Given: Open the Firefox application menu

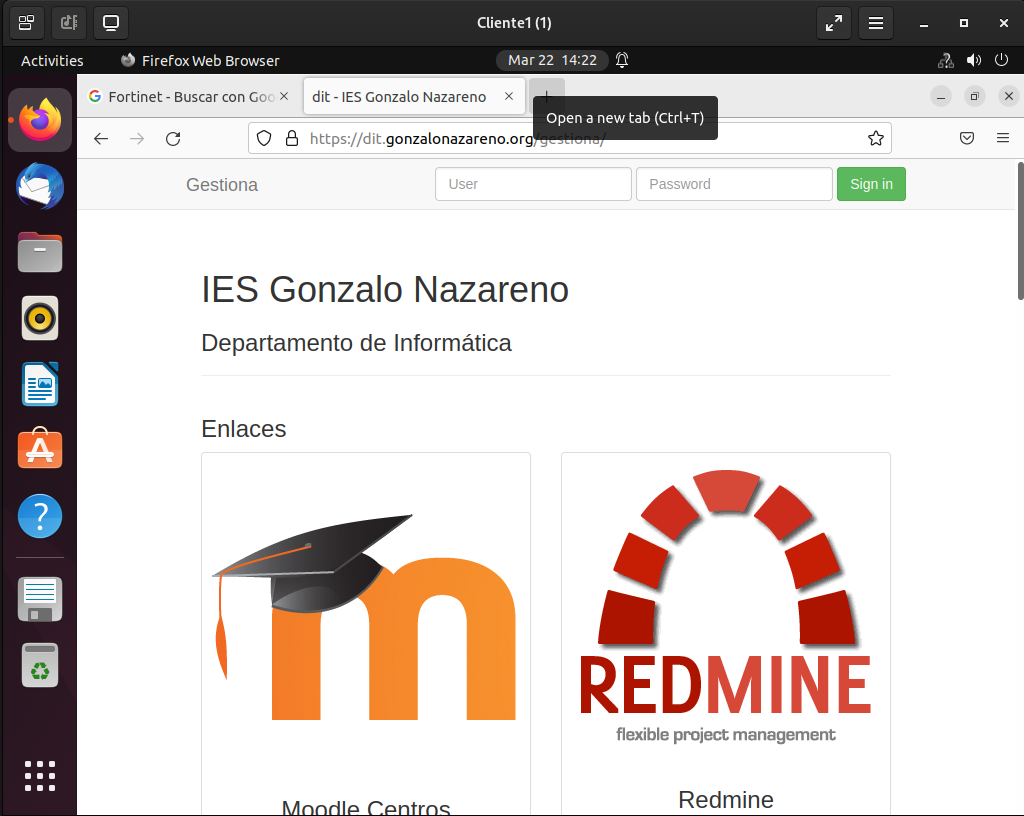Looking at the screenshot, I should coord(1003,138).
